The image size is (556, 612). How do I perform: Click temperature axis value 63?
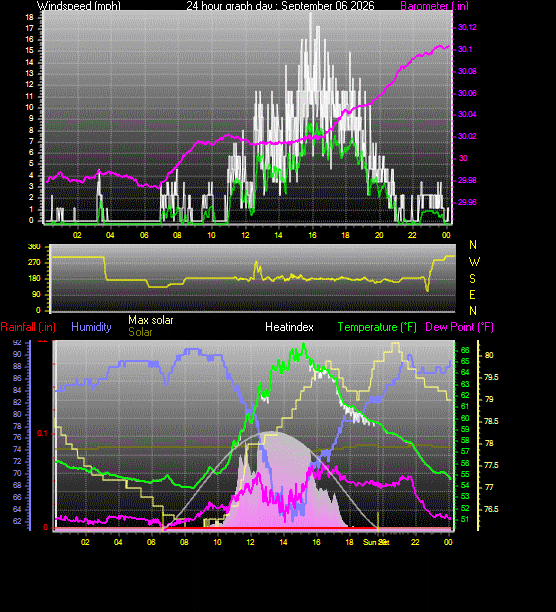[x=465, y=384]
